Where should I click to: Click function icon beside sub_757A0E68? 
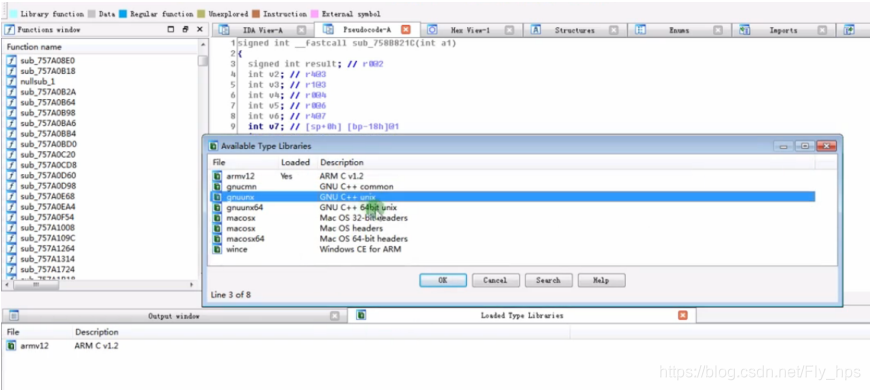[12, 196]
